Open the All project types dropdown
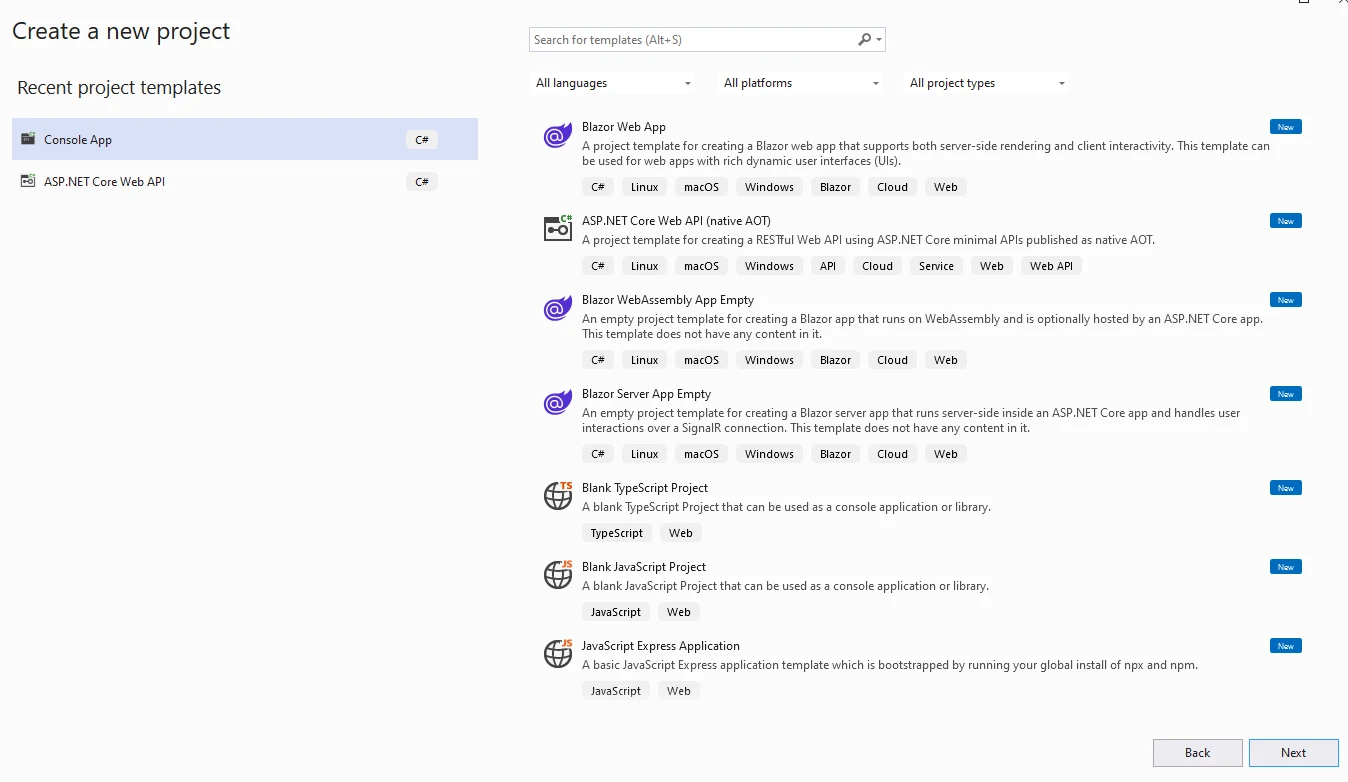 tap(987, 83)
